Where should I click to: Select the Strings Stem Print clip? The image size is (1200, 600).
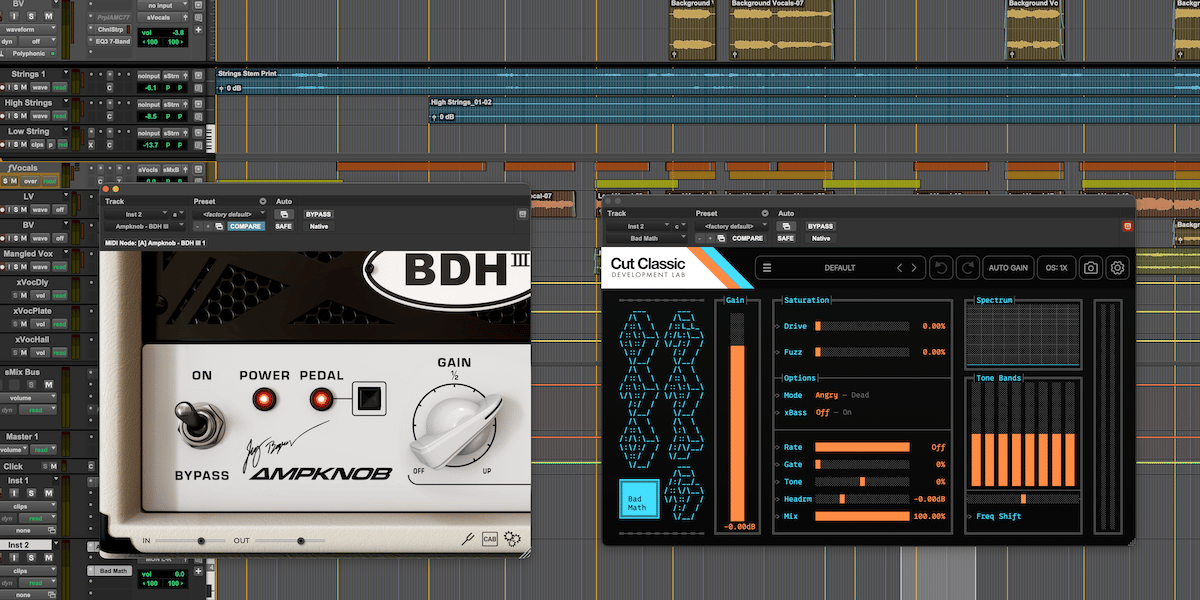pyautogui.click(x=708, y=82)
